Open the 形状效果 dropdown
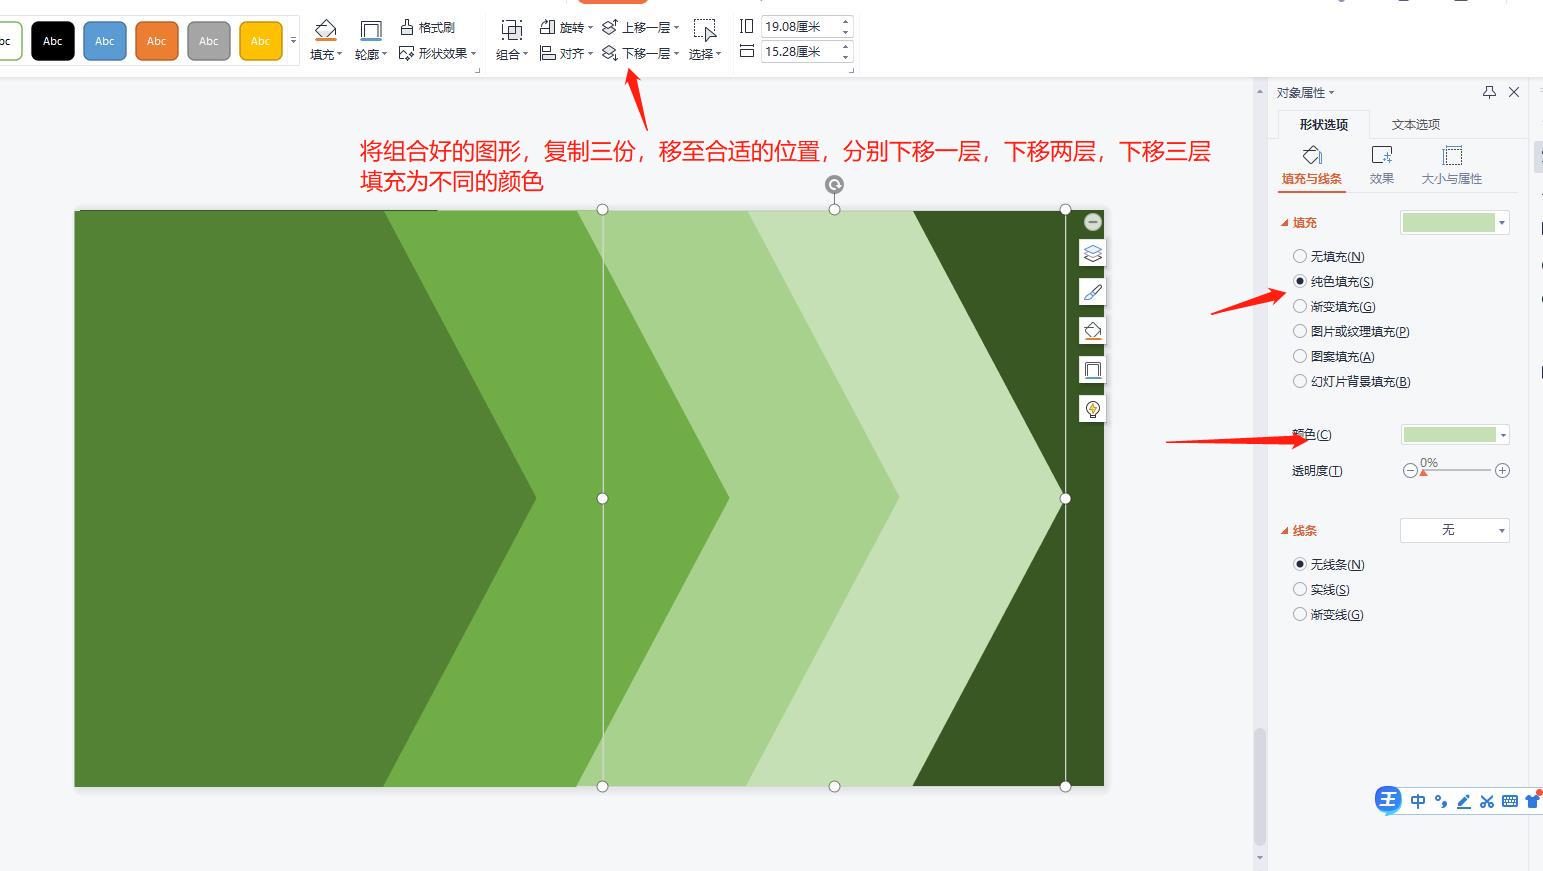Image resolution: width=1543 pixels, height=871 pixels. click(x=438, y=53)
